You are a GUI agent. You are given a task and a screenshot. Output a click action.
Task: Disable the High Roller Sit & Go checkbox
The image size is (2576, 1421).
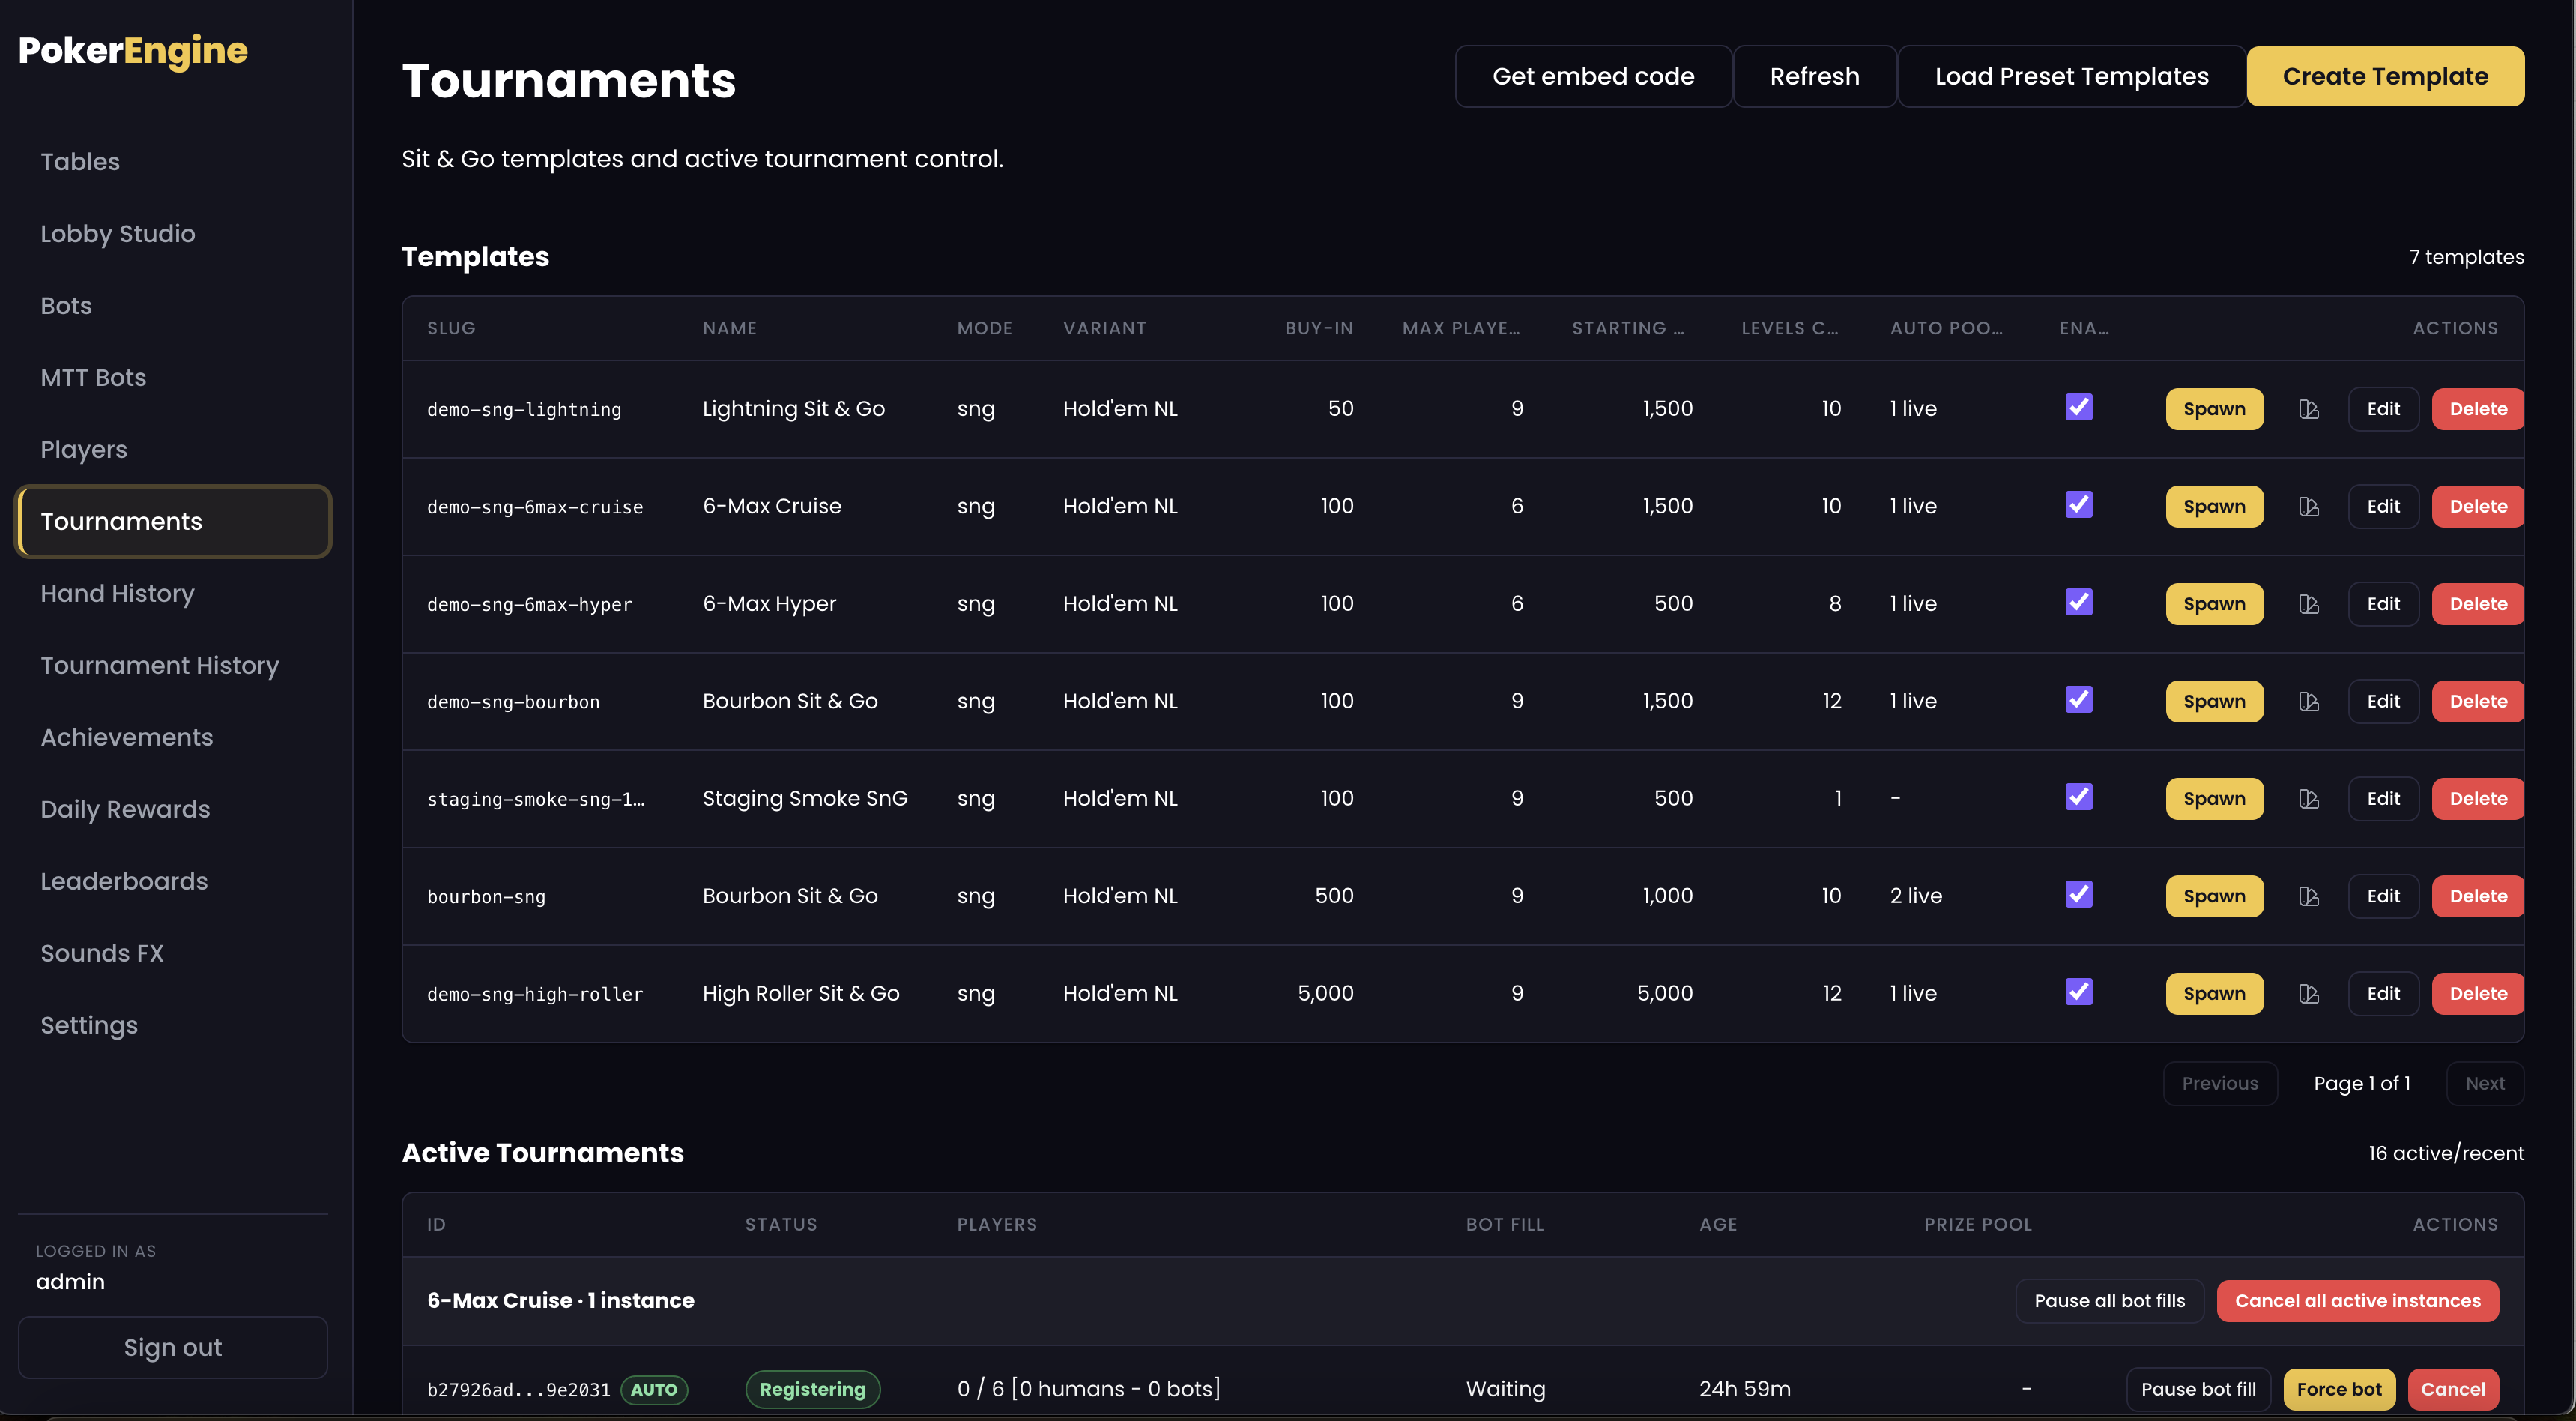pyautogui.click(x=2079, y=992)
